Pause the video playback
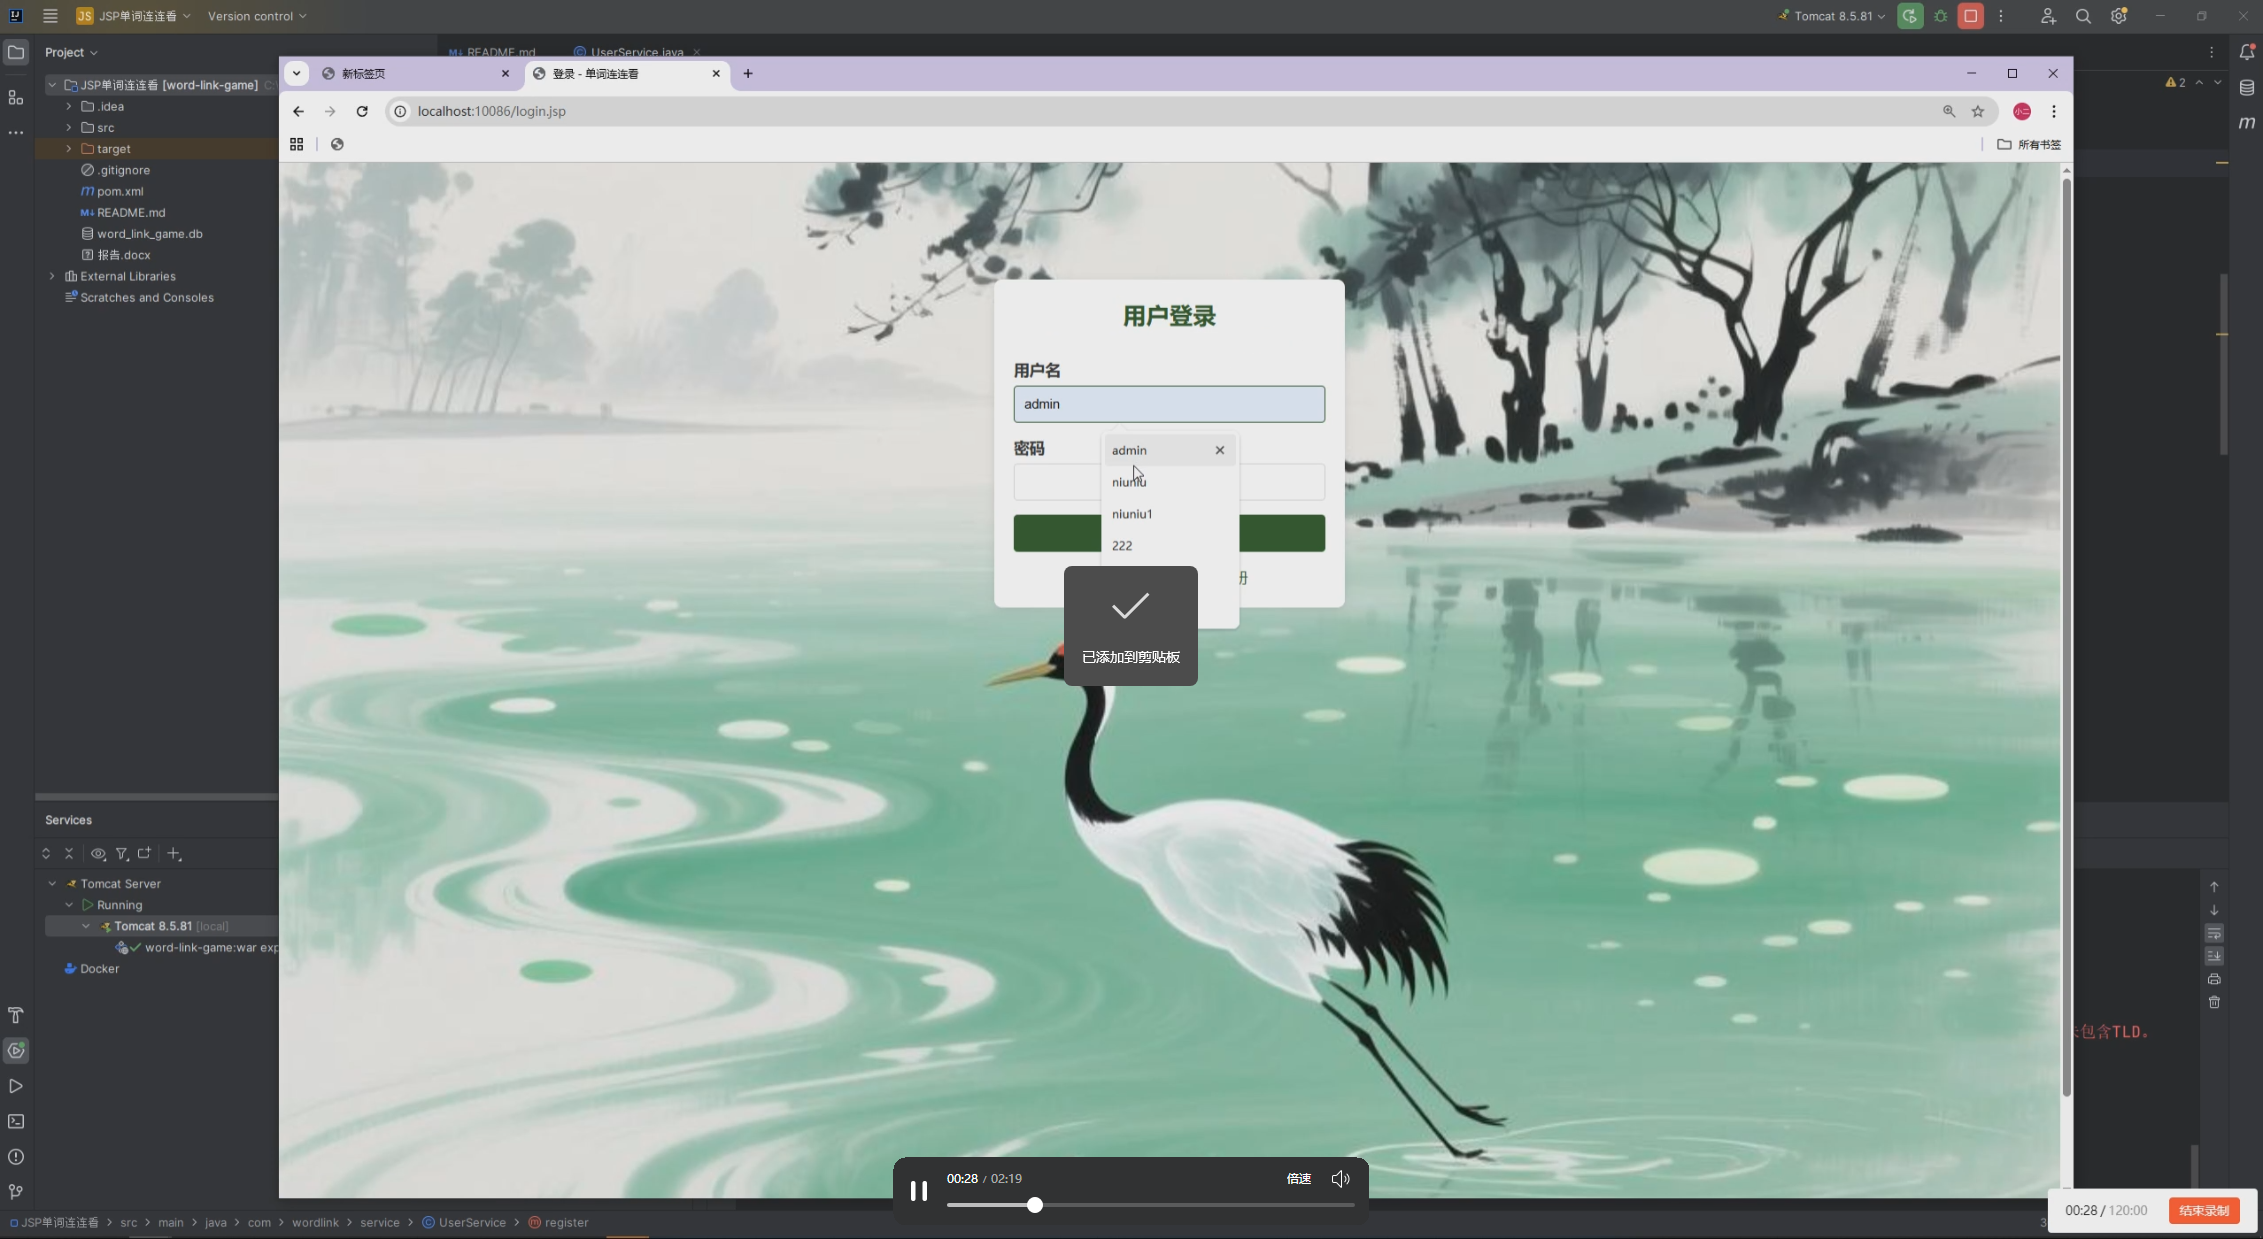Viewport: 2263px width, 1239px height. (x=918, y=1190)
